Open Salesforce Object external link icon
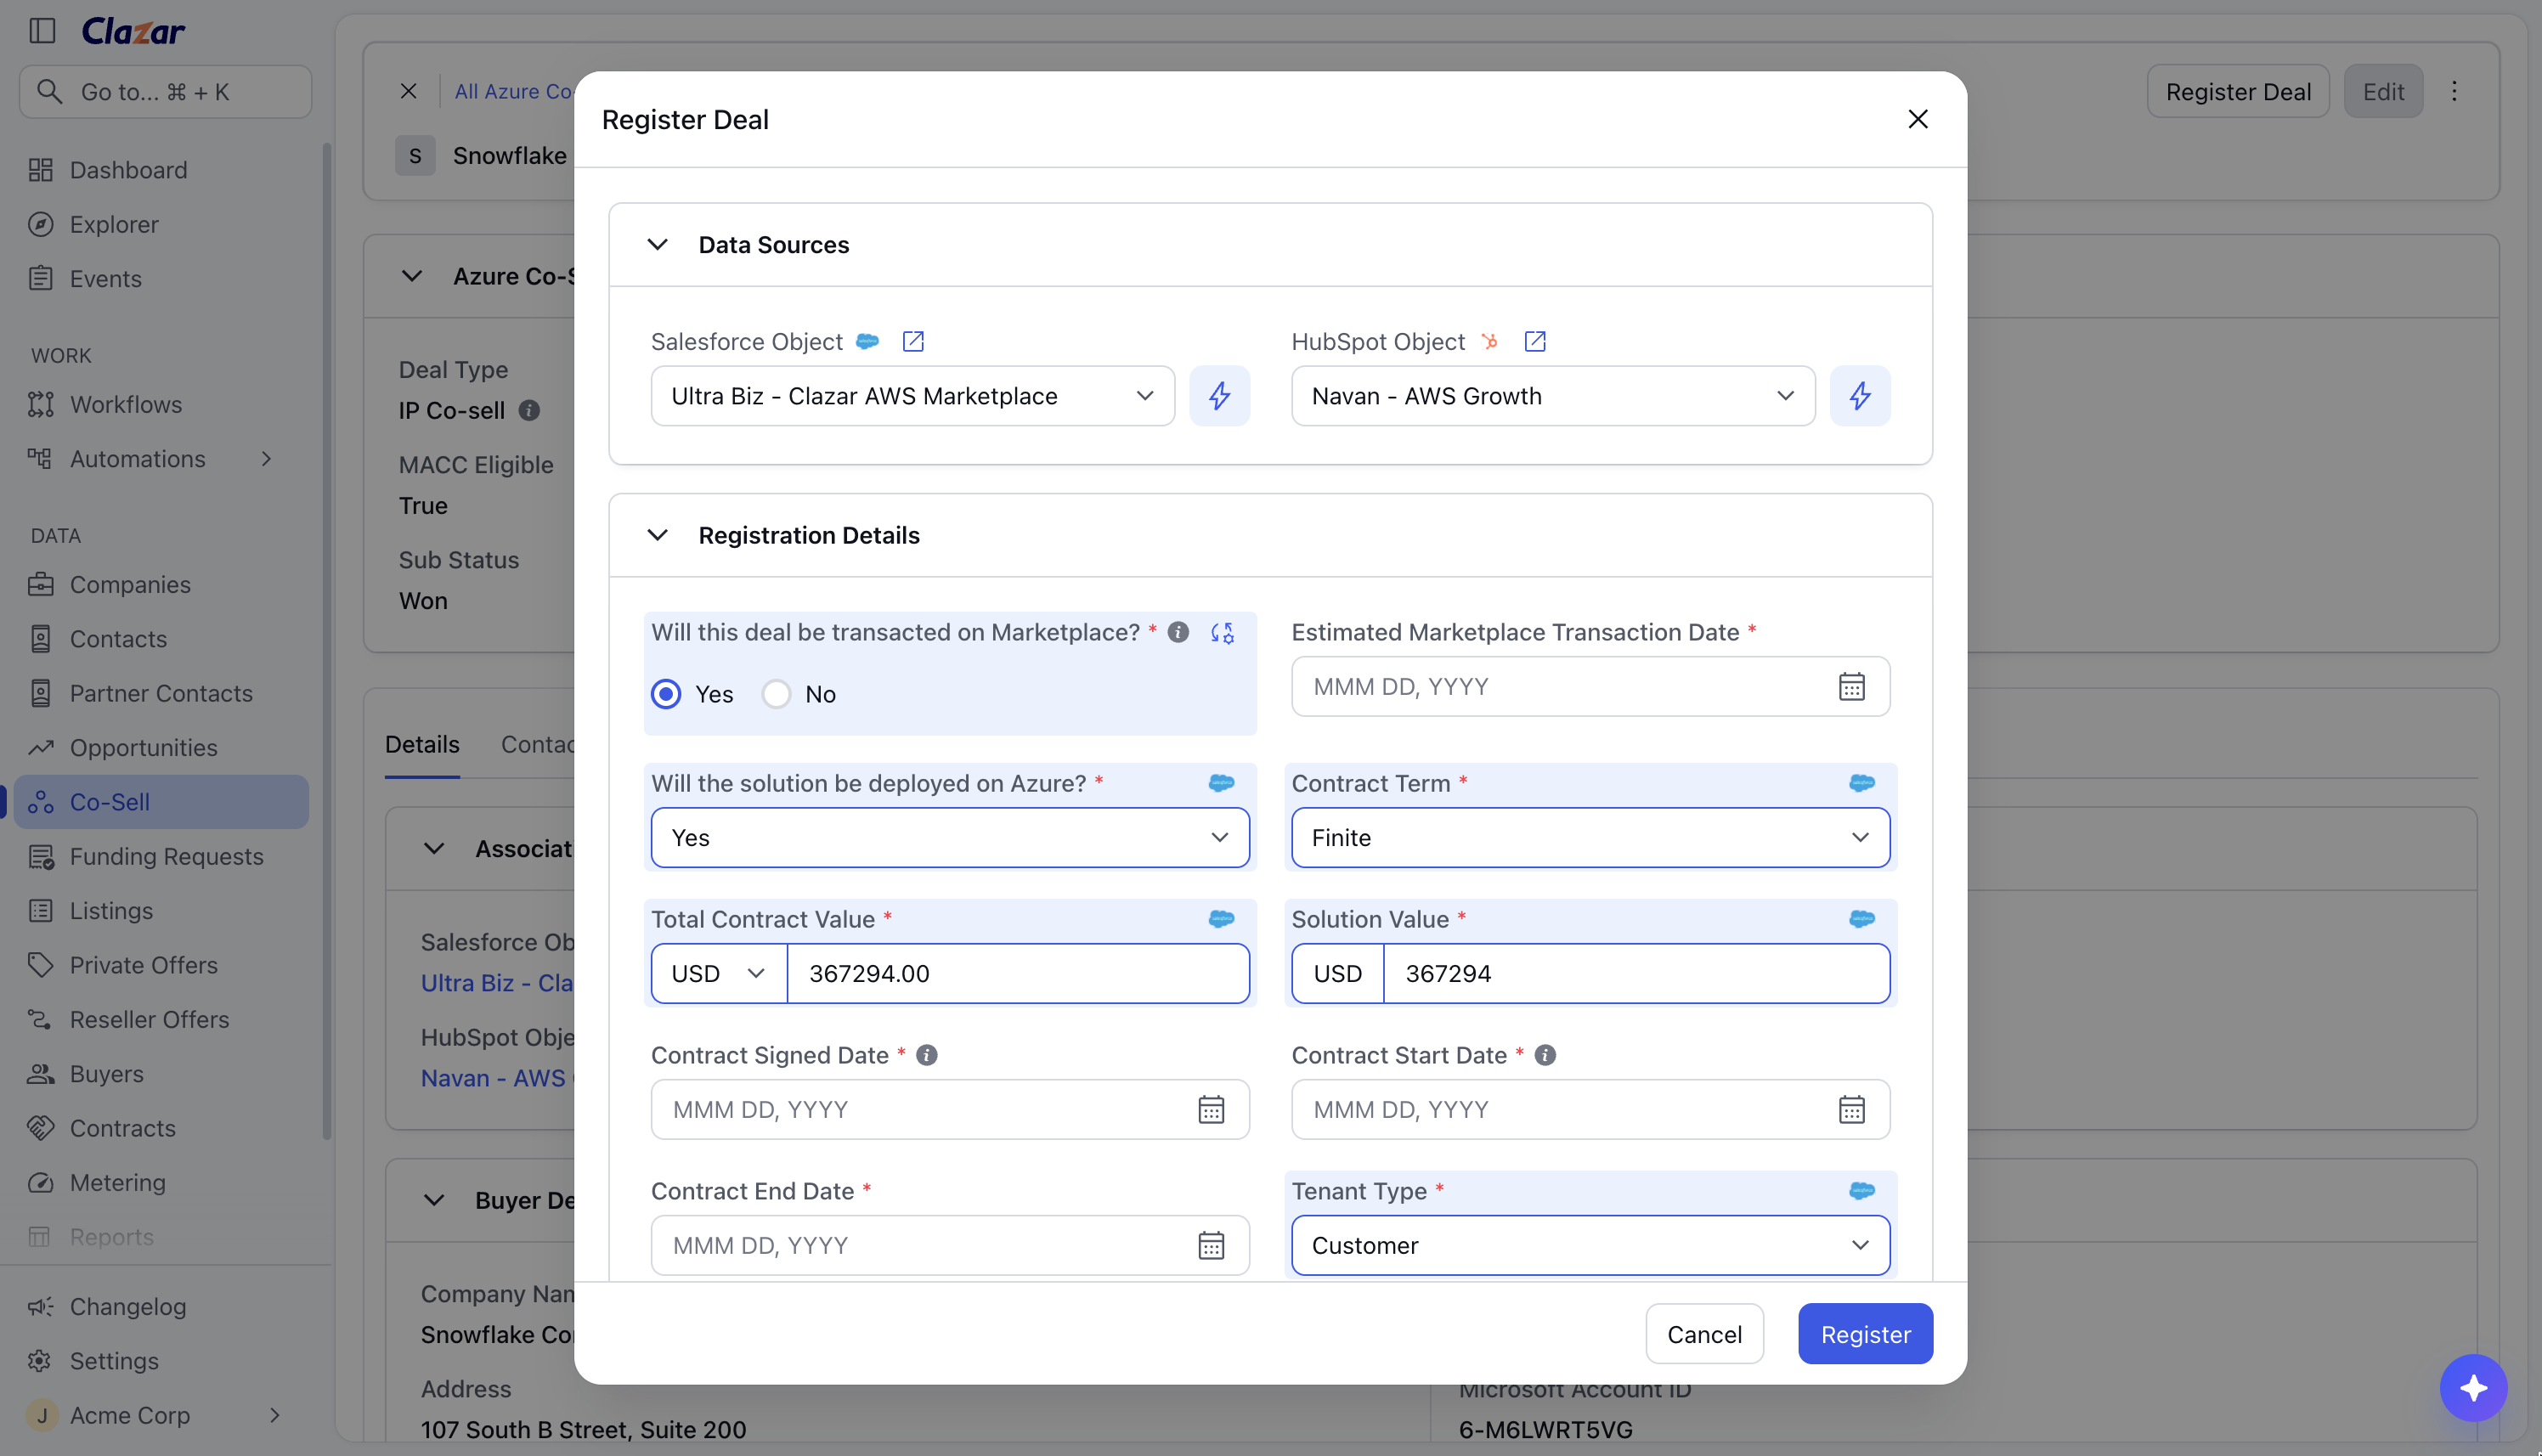Screen dimensions: 2542x1456 [913, 342]
